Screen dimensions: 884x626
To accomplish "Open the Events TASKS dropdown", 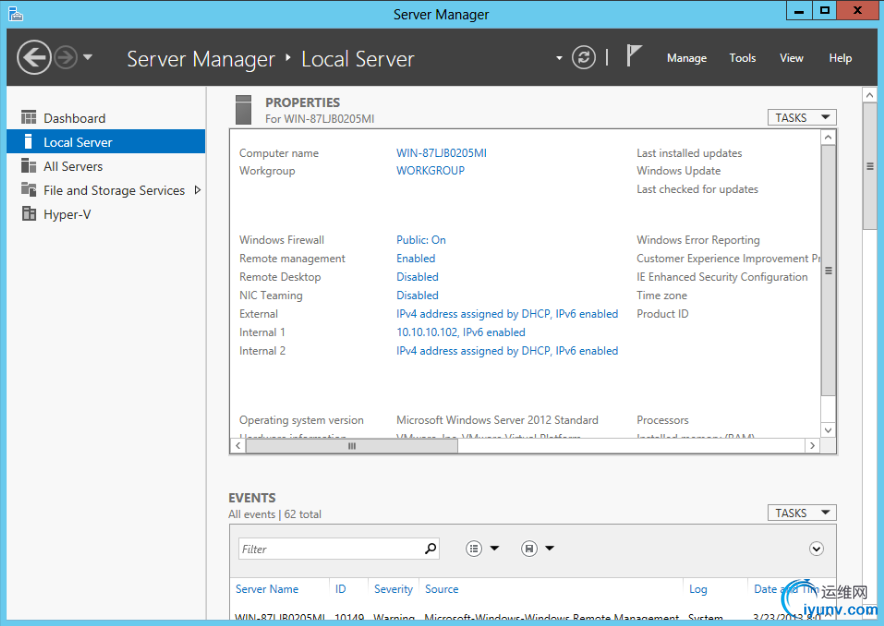I will point(802,513).
